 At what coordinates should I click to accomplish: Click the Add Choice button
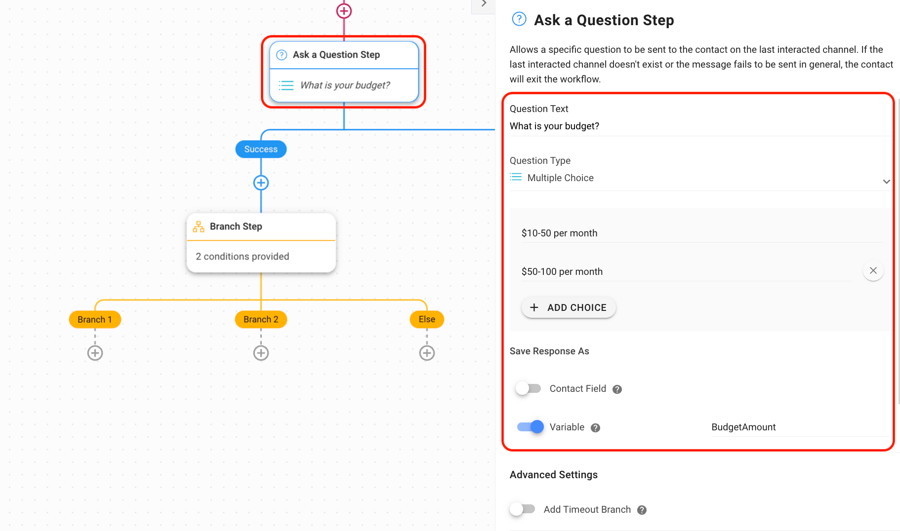[x=569, y=308]
